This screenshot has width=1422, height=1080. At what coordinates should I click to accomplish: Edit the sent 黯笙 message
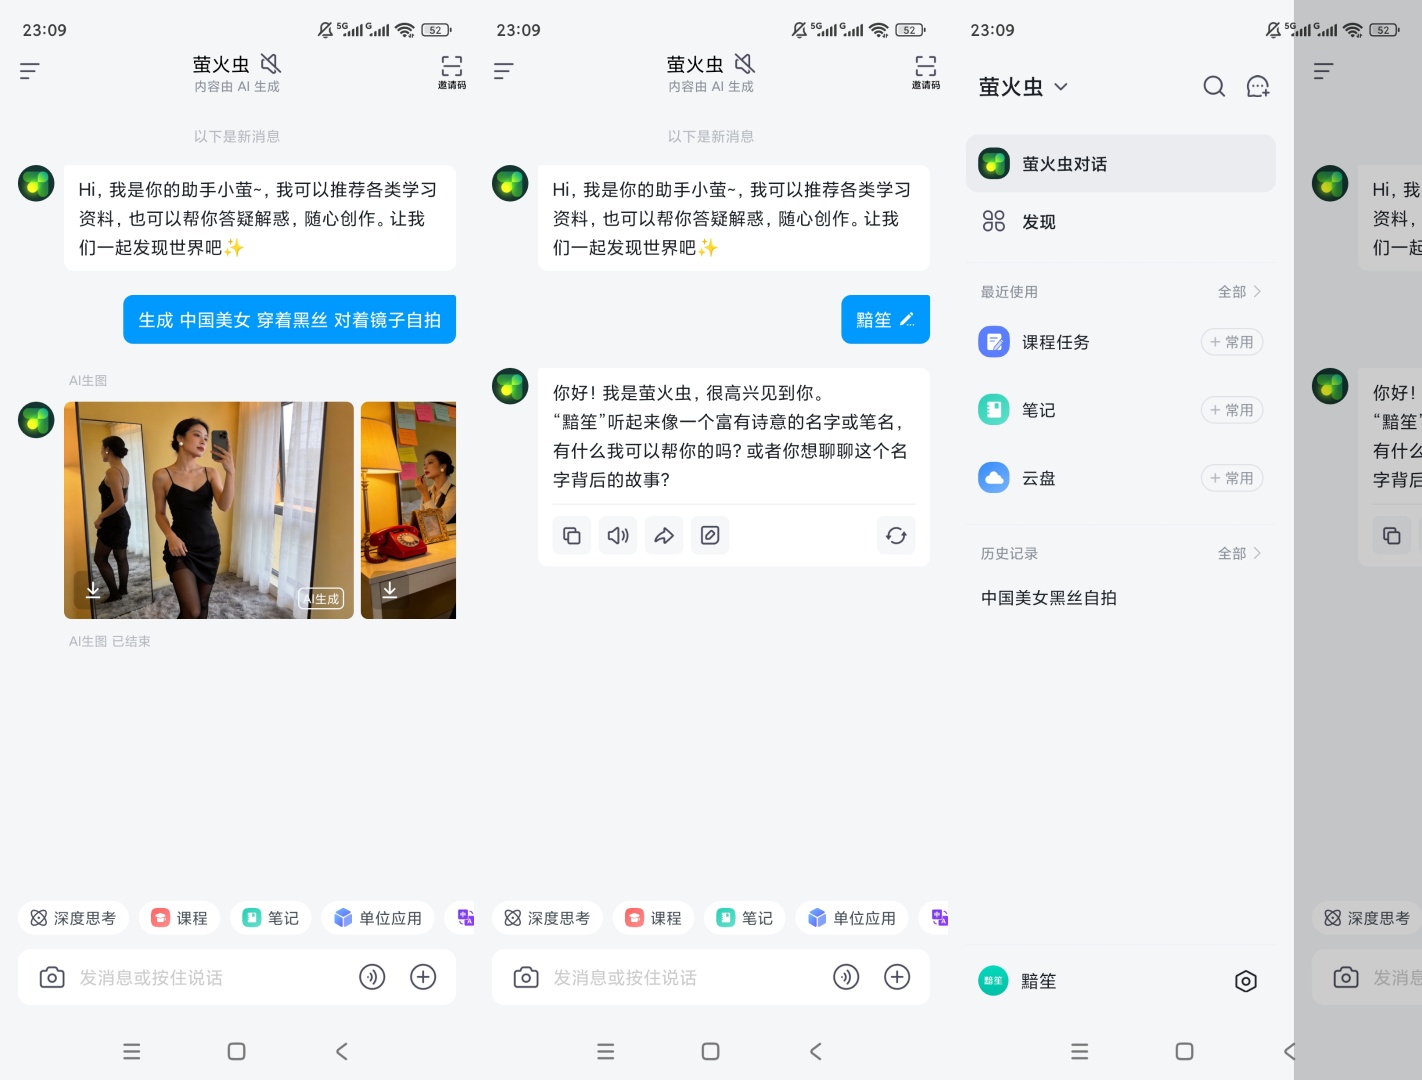pyautogui.click(x=907, y=320)
